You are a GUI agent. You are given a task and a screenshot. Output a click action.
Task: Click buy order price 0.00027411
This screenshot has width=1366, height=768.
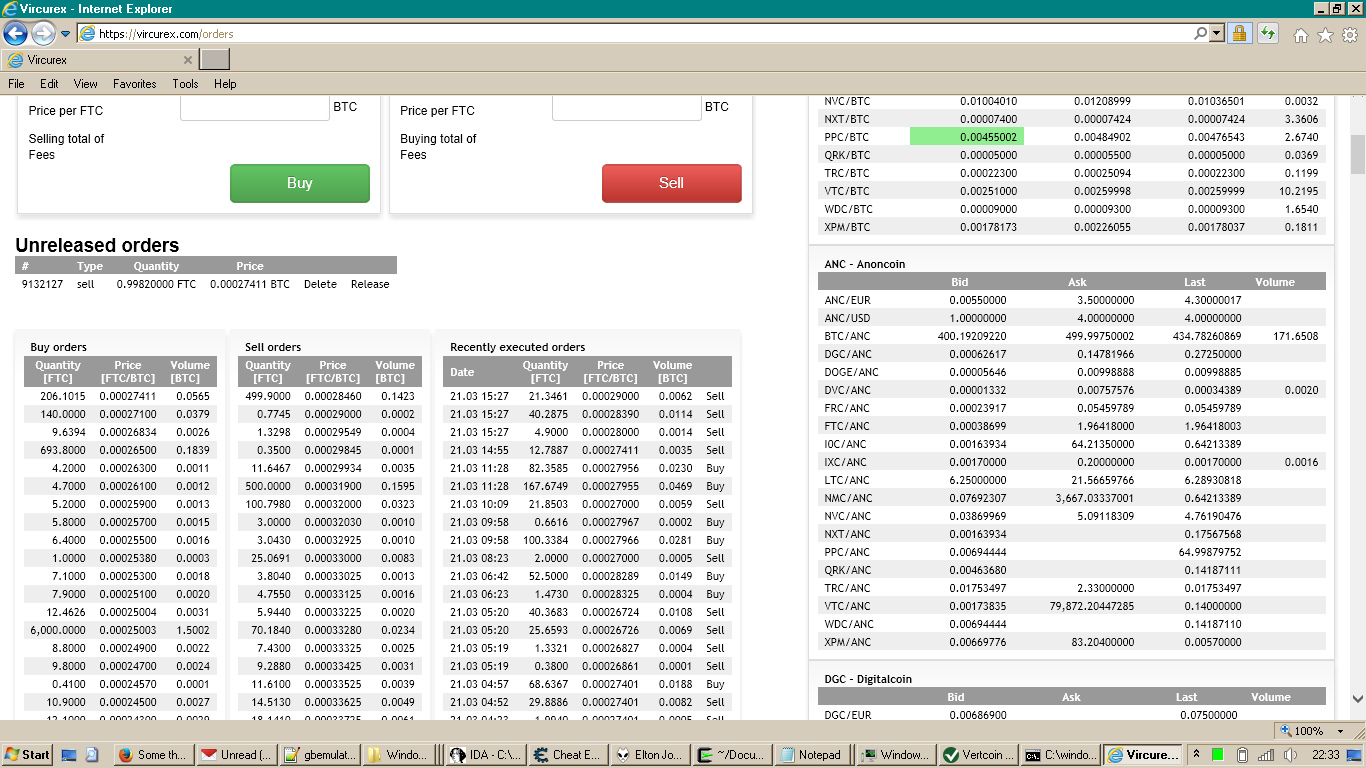(128, 396)
